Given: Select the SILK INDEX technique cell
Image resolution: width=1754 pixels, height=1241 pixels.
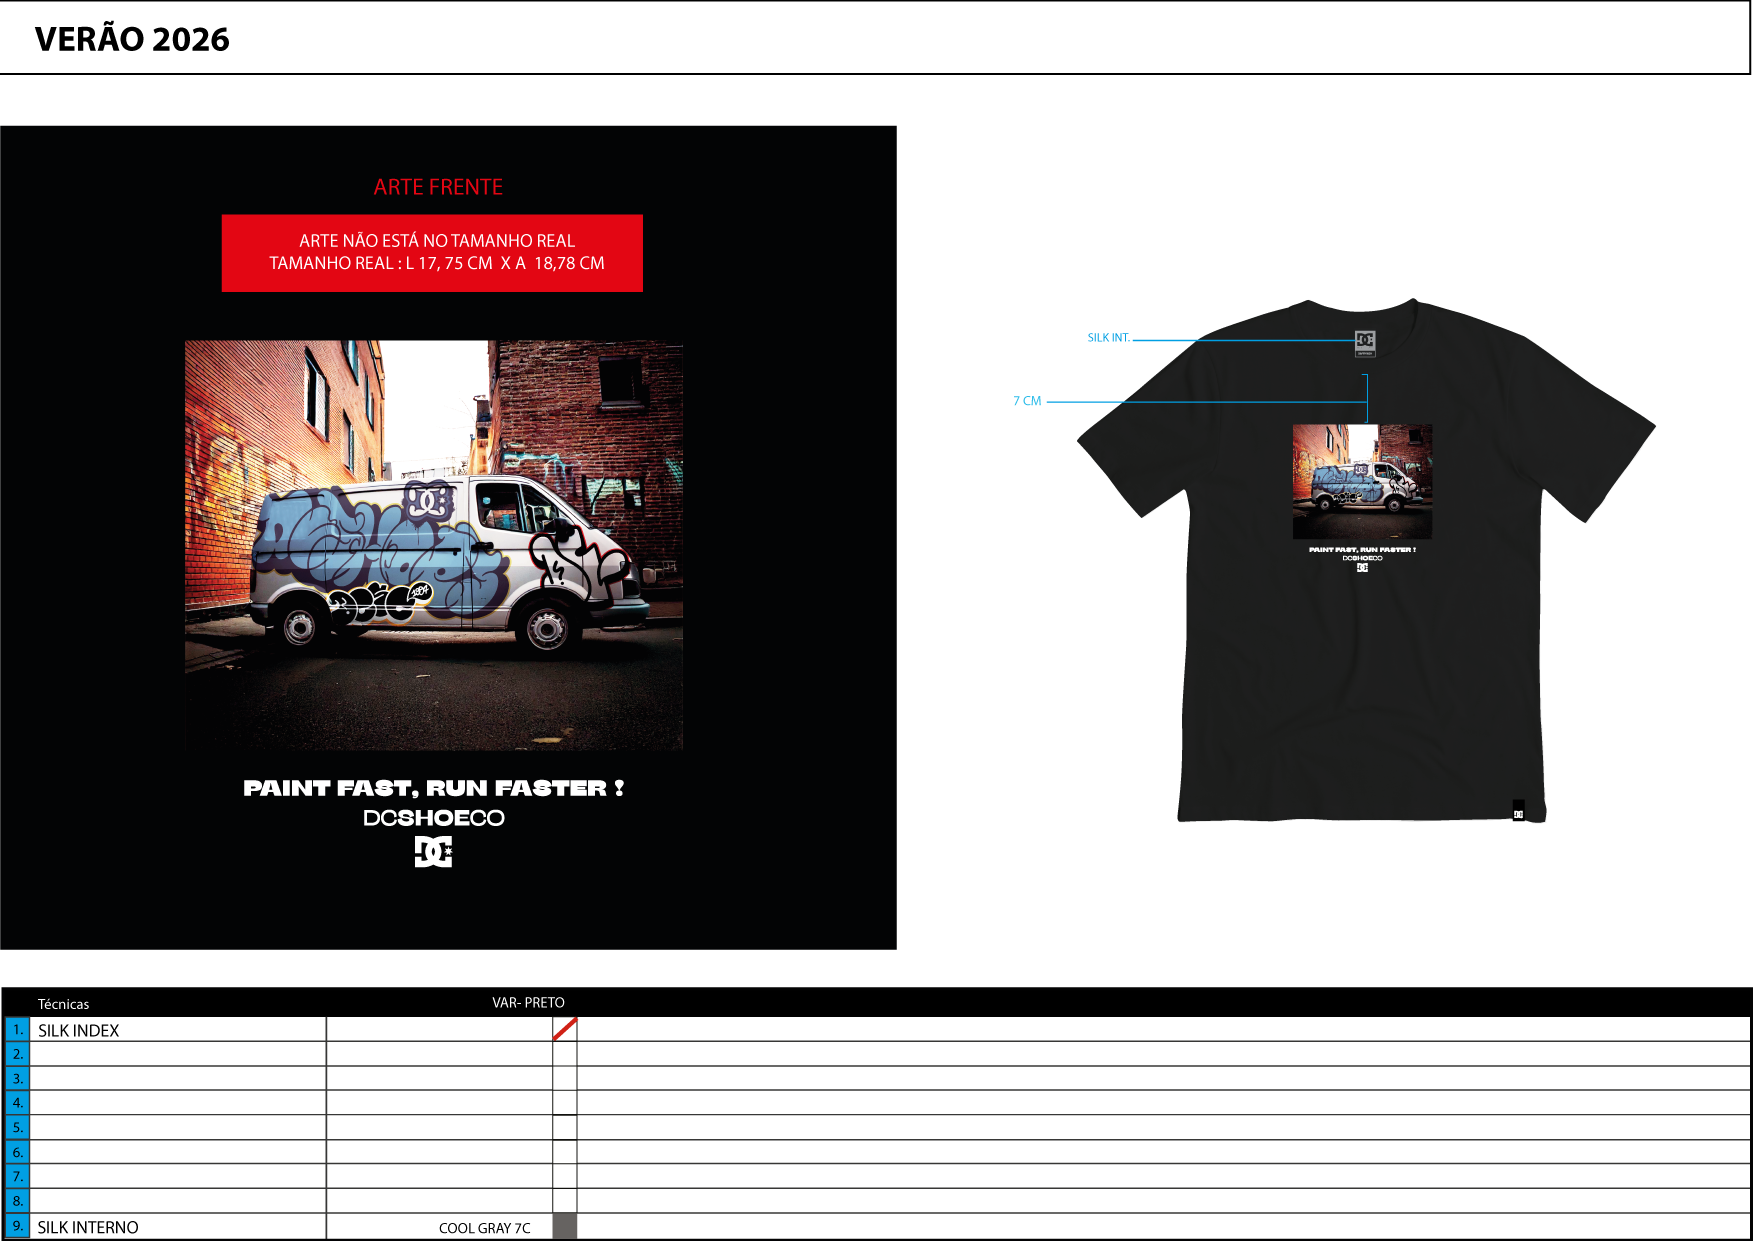Looking at the screenshot, I should pos(178,1030).
